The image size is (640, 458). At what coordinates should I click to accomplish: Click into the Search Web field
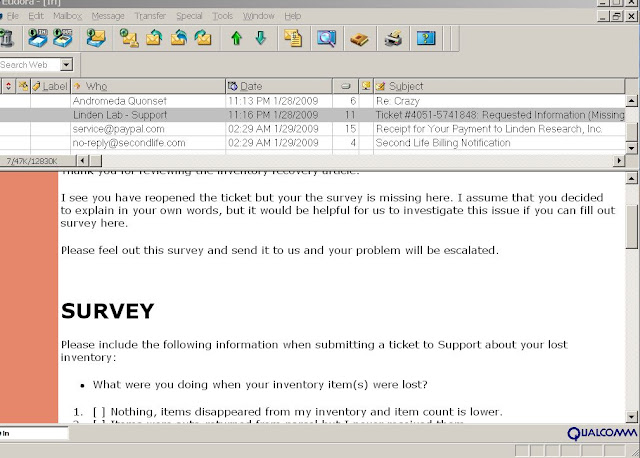pos(30,64)
